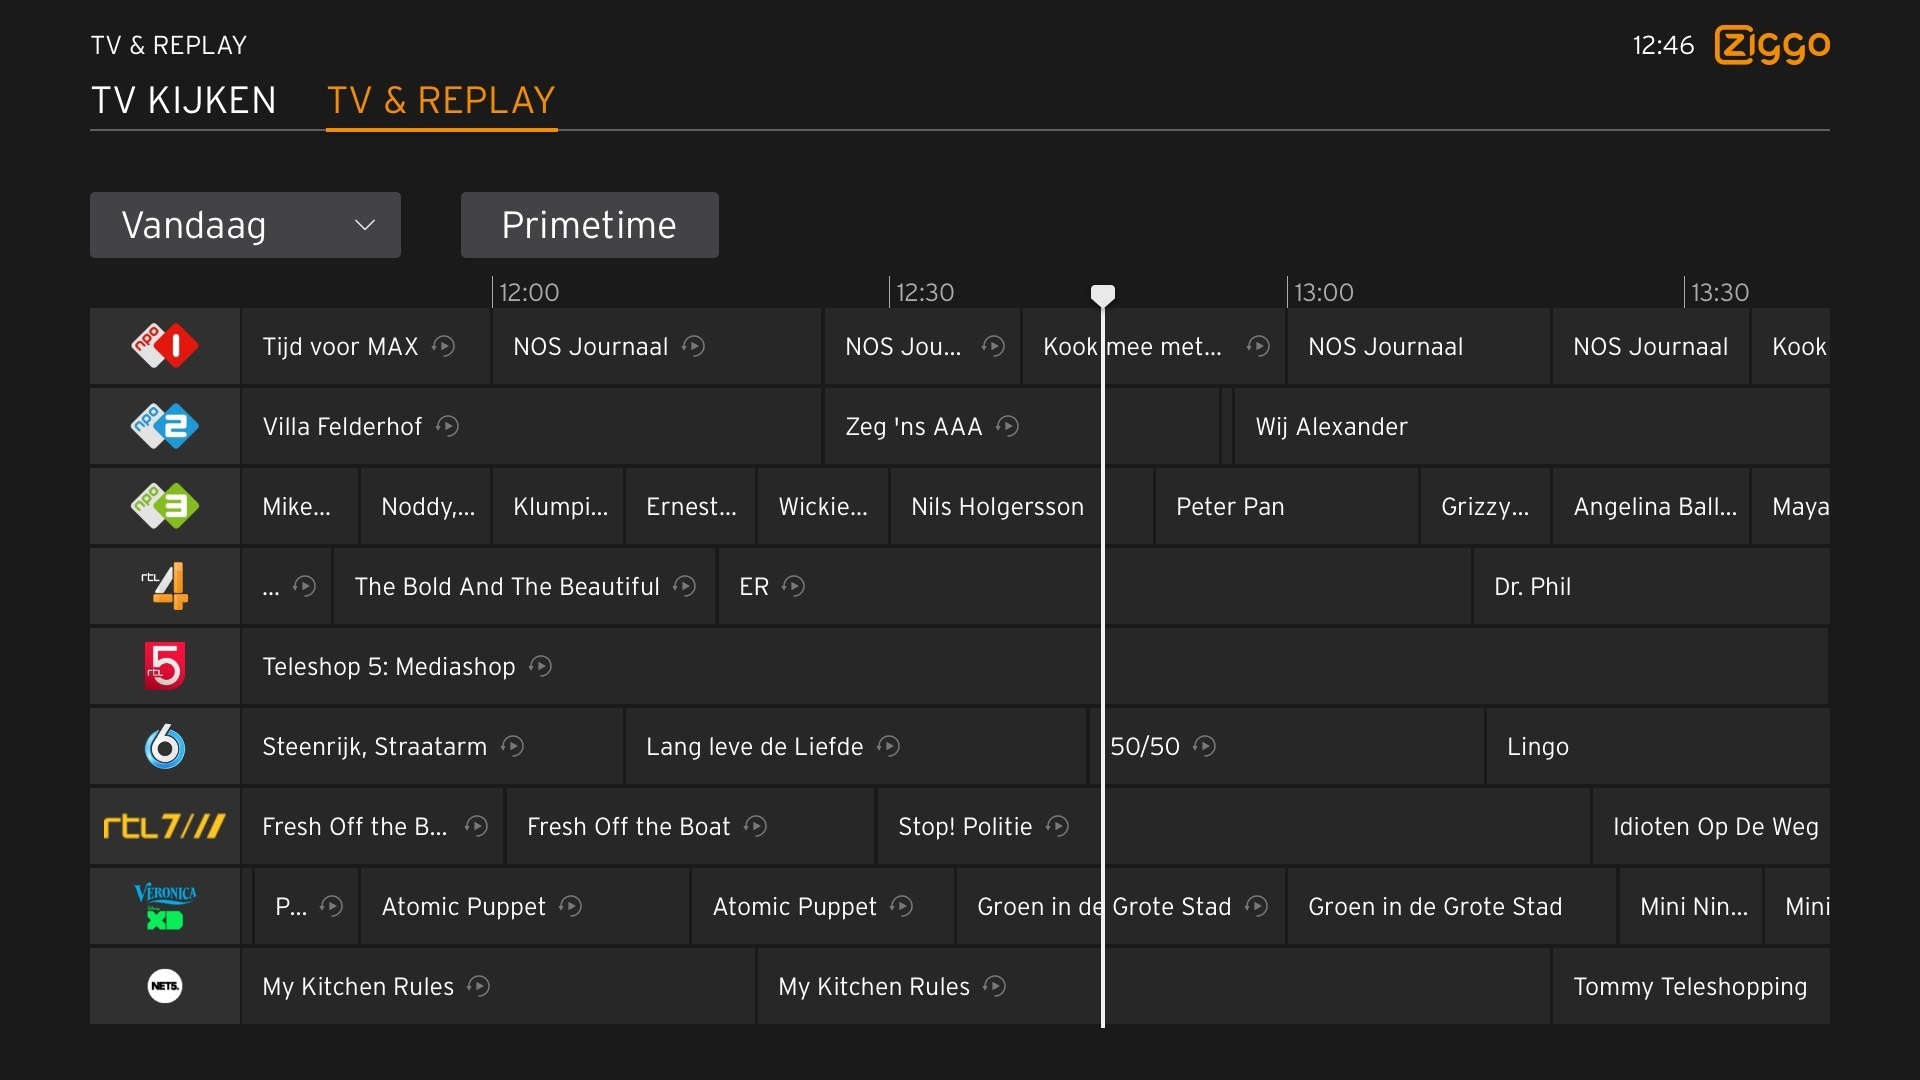Select the NPO 3 channel logo
This screenshot has height=1080, width=1920.
coord(163,506)
